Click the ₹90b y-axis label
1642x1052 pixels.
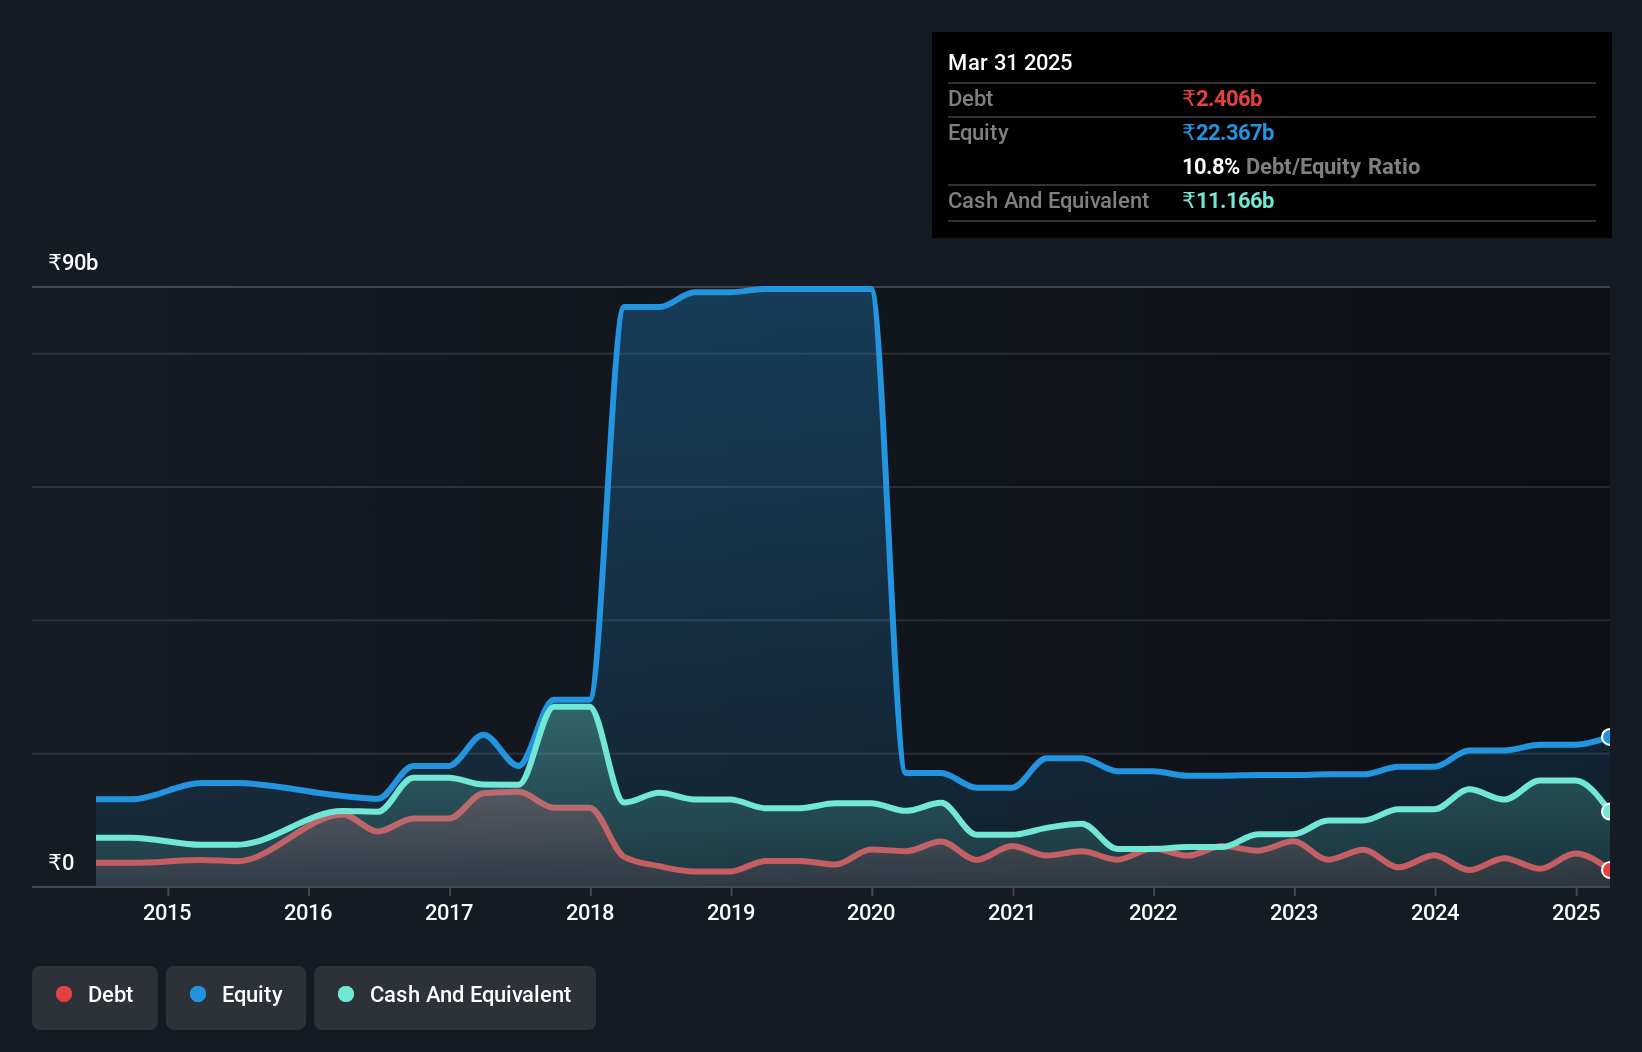click(x=73, y=262)
